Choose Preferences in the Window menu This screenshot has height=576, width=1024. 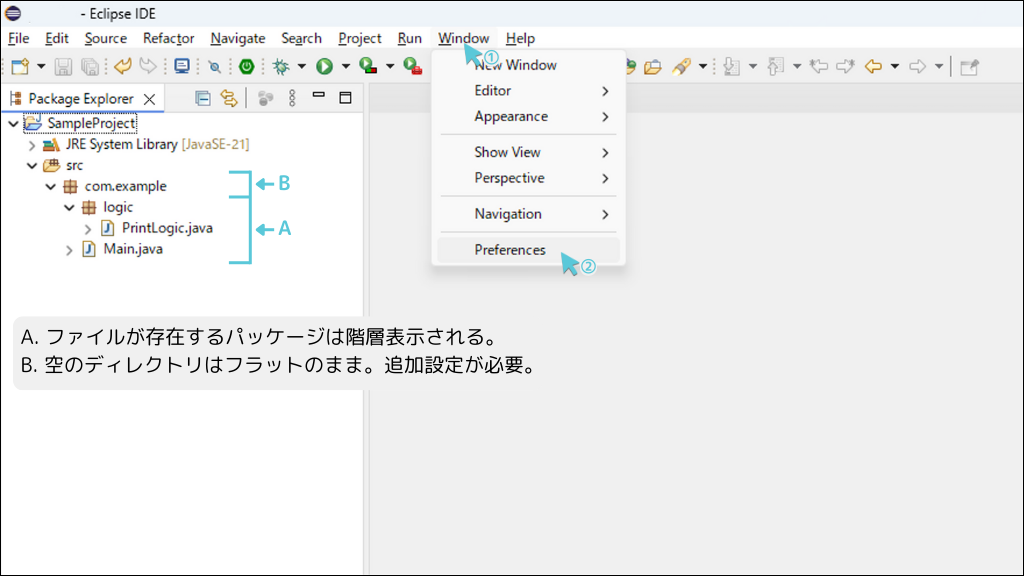point(528,250)
